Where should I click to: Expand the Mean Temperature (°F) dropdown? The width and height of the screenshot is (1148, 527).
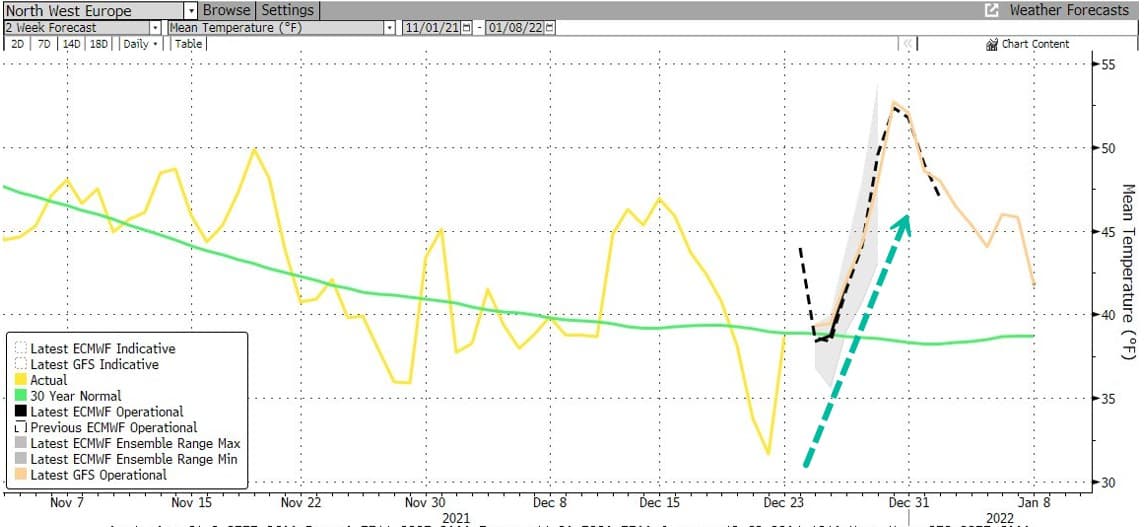(390, 28)
